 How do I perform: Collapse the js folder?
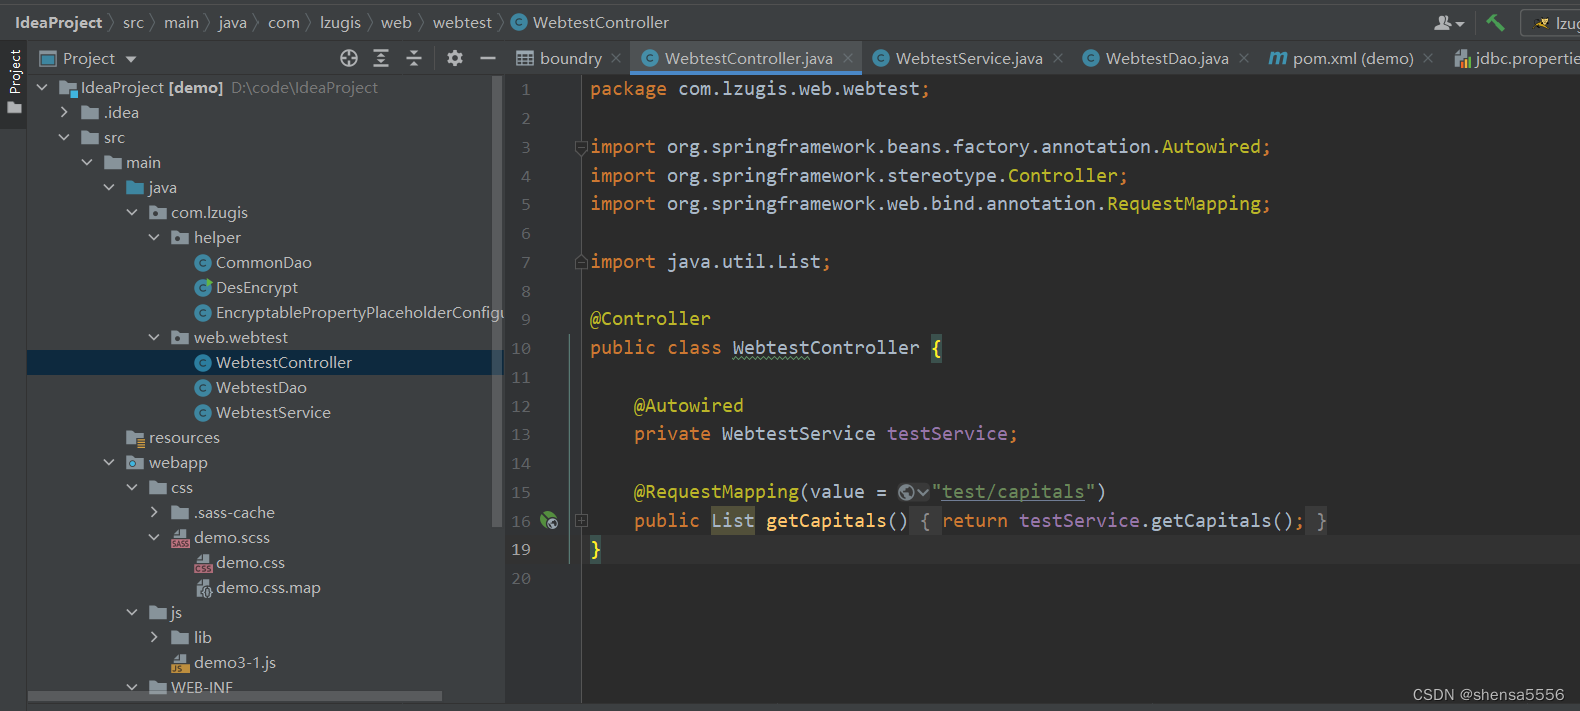click(x=132, y=612)
